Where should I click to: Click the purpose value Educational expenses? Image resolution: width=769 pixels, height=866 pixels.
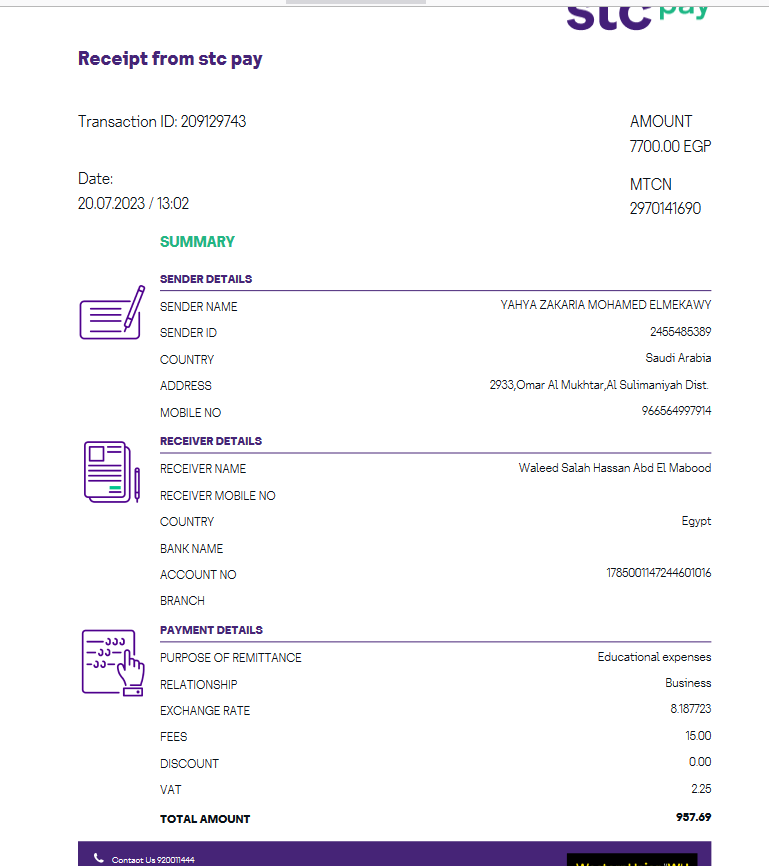tap(654, 657)
